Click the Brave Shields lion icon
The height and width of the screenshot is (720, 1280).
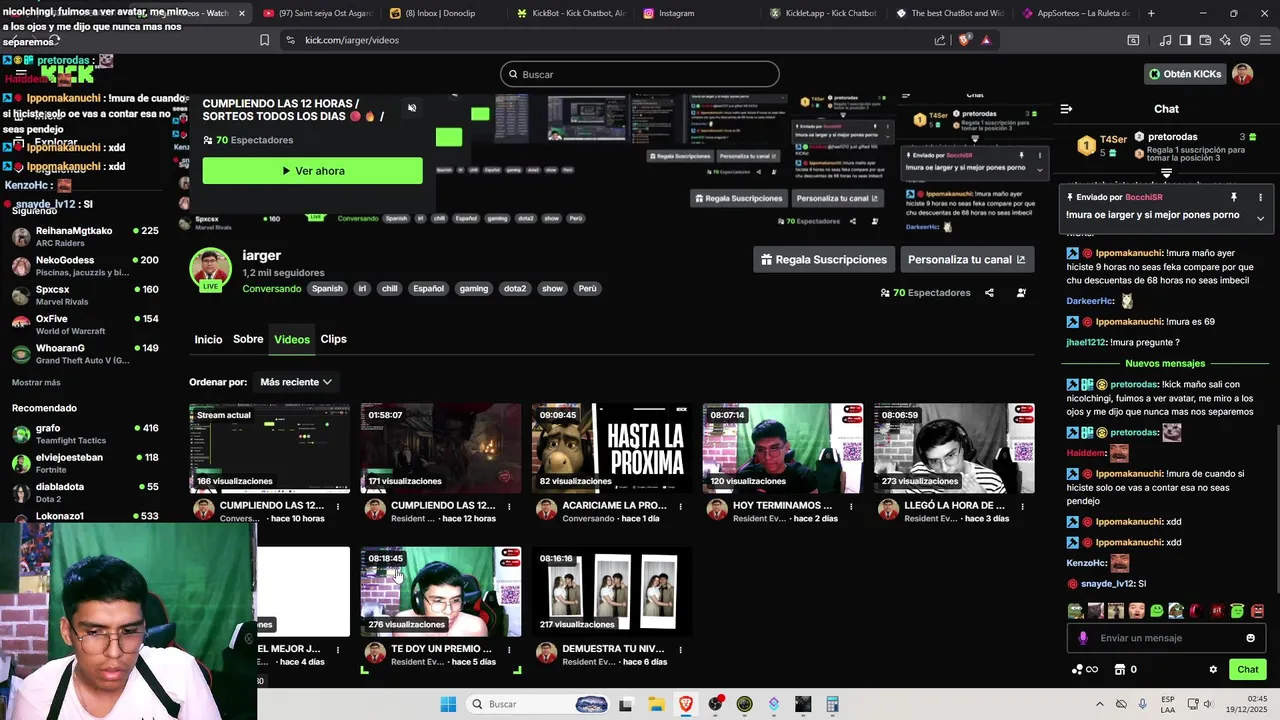coord(964,40)
